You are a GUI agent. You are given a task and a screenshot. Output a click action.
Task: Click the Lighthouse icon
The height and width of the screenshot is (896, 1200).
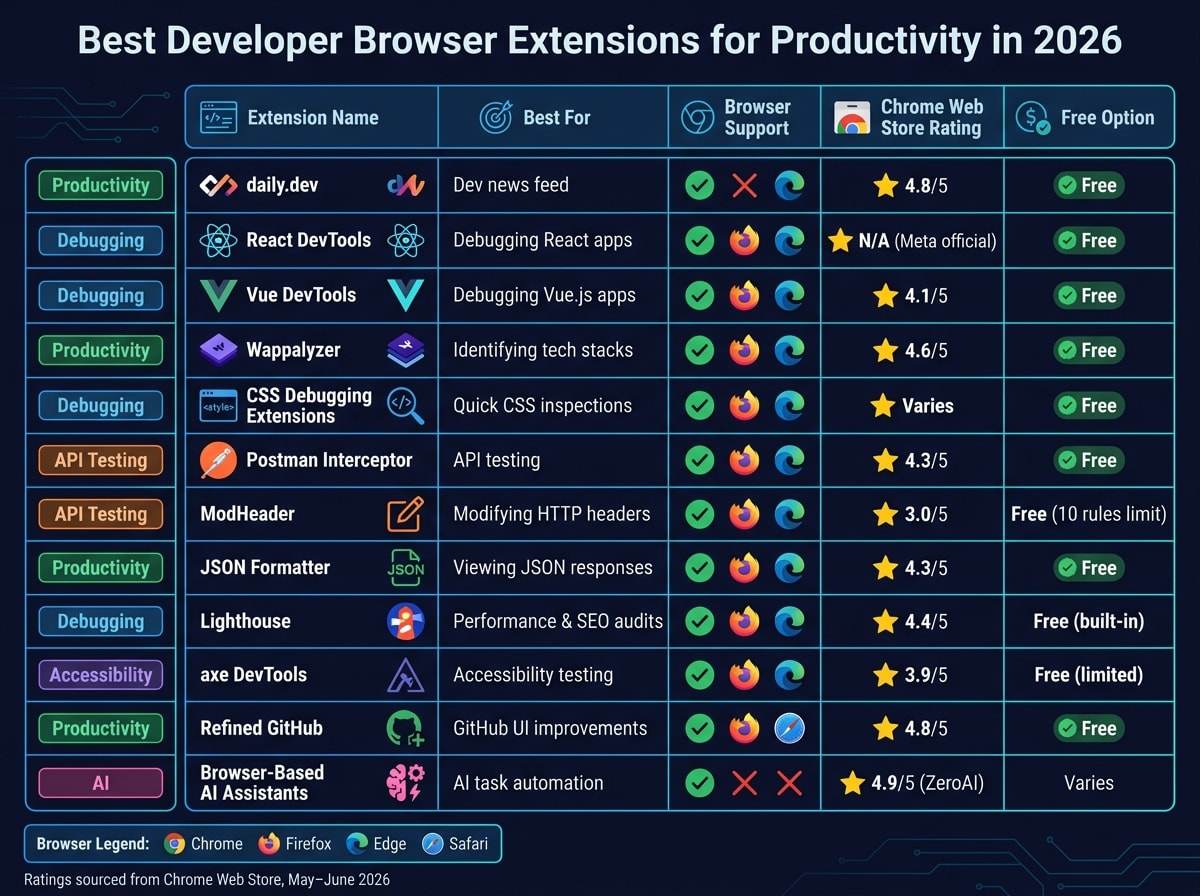click(406, 621)
